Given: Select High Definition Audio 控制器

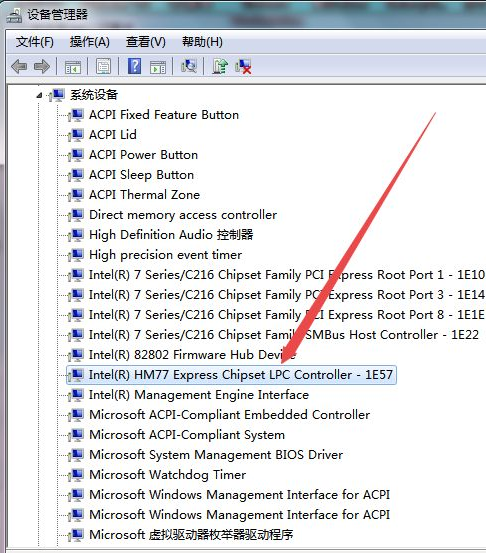Looking at the screenshot, I should (171, 235).
